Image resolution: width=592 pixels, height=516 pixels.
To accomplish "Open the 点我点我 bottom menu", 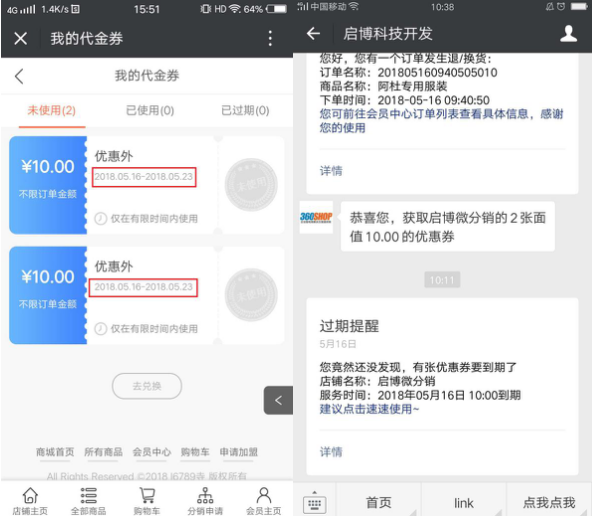I will pyautogui.click(x=549, y=502).
